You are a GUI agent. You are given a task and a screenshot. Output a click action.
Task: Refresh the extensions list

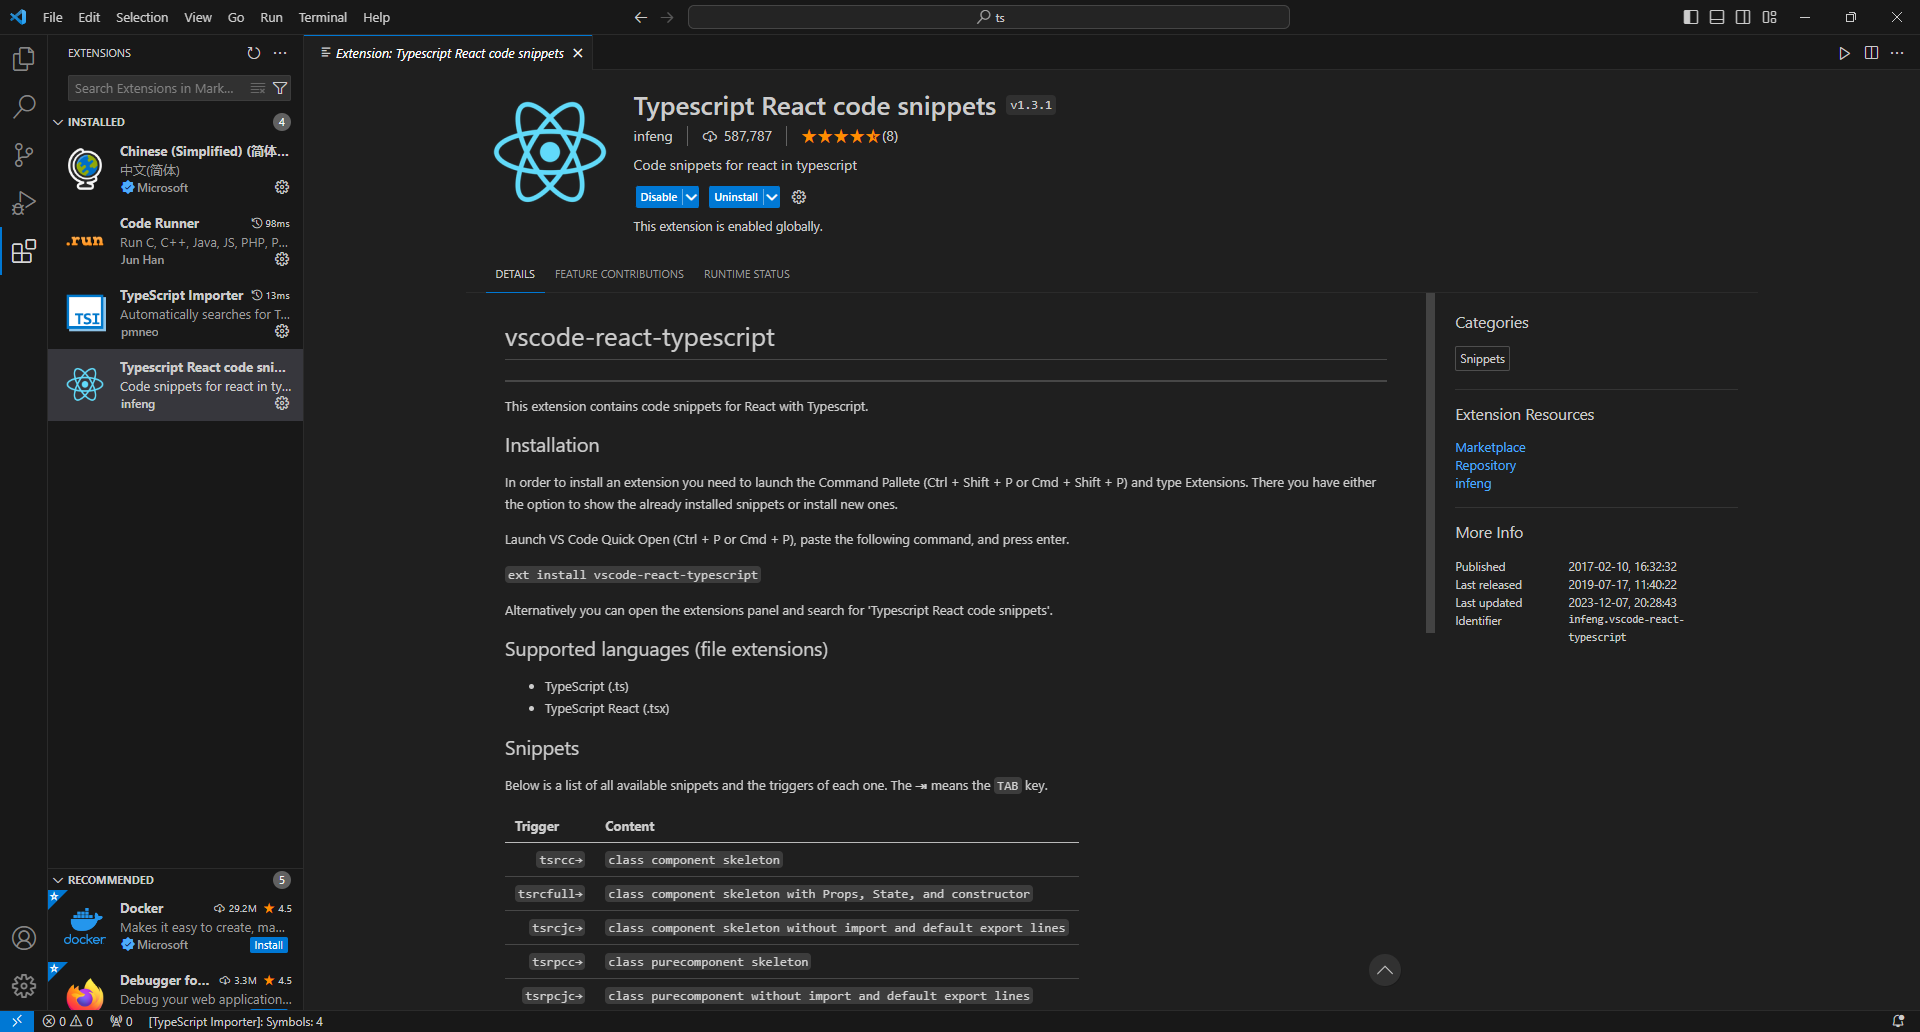tap(254, 53)
